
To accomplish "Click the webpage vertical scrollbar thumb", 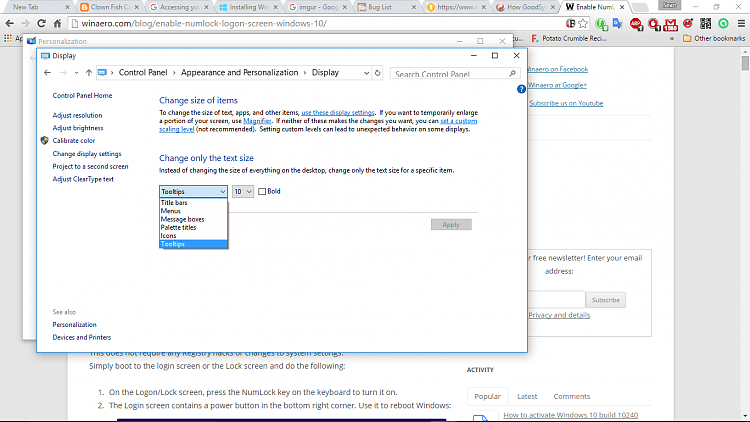I will [745, 63].
